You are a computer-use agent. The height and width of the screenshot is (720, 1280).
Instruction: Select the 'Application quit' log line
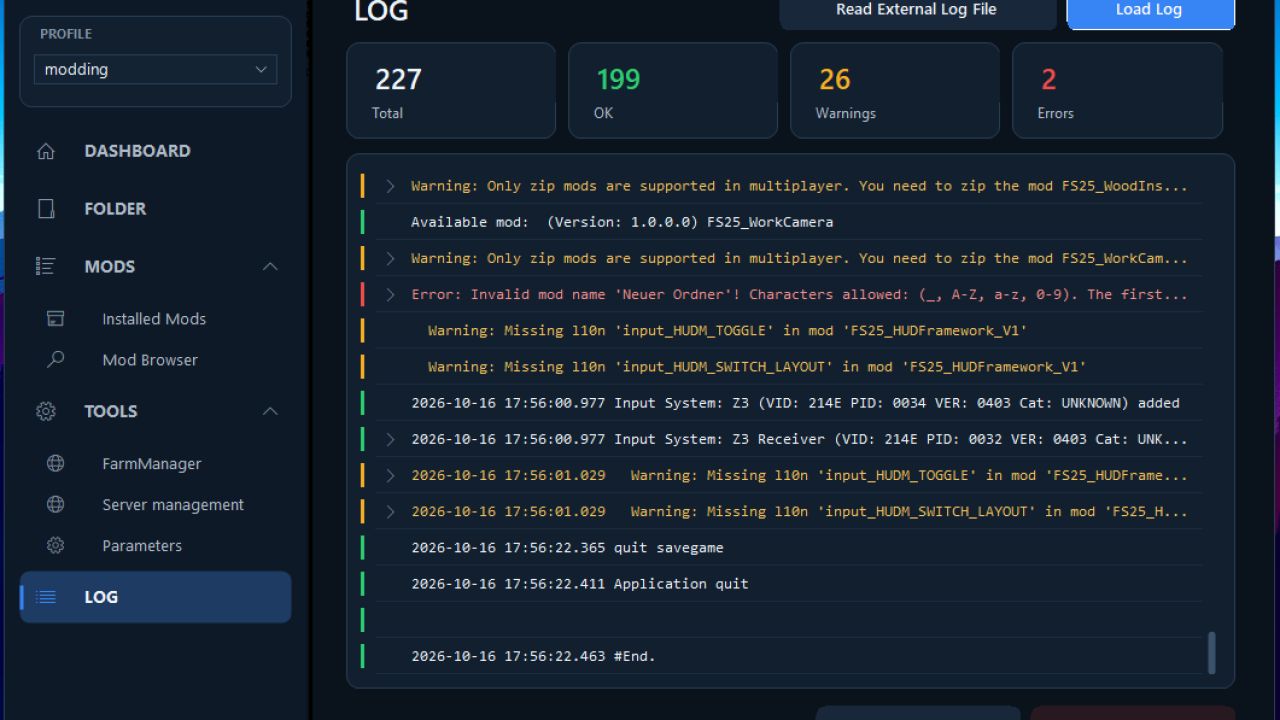click(782, 584)
